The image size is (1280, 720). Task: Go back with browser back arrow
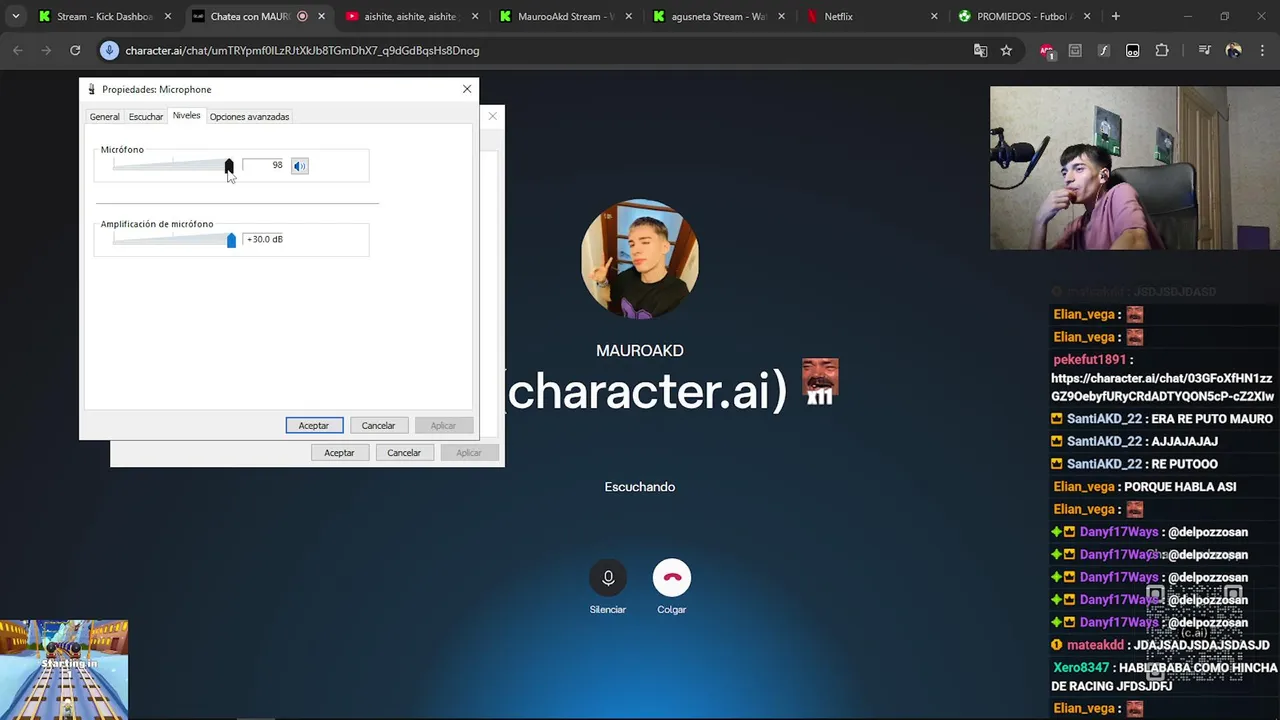18,50
